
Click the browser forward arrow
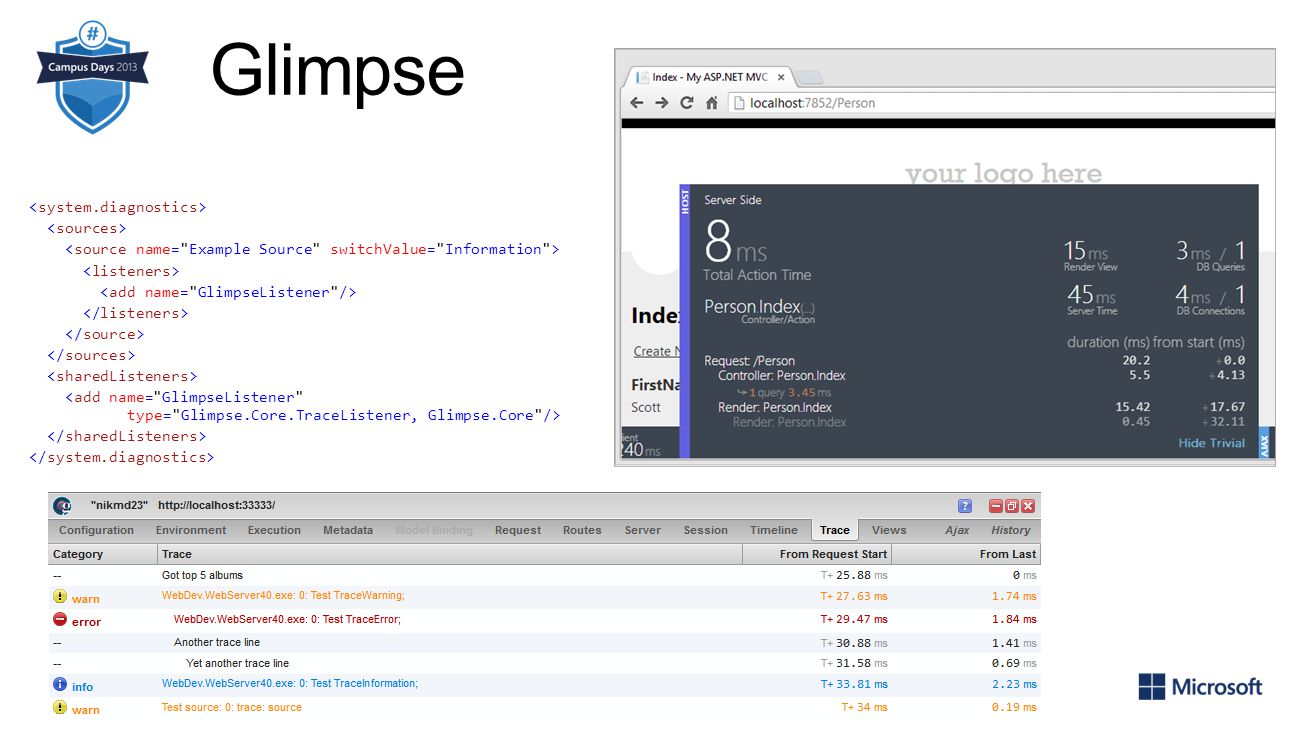pos(661,103)
